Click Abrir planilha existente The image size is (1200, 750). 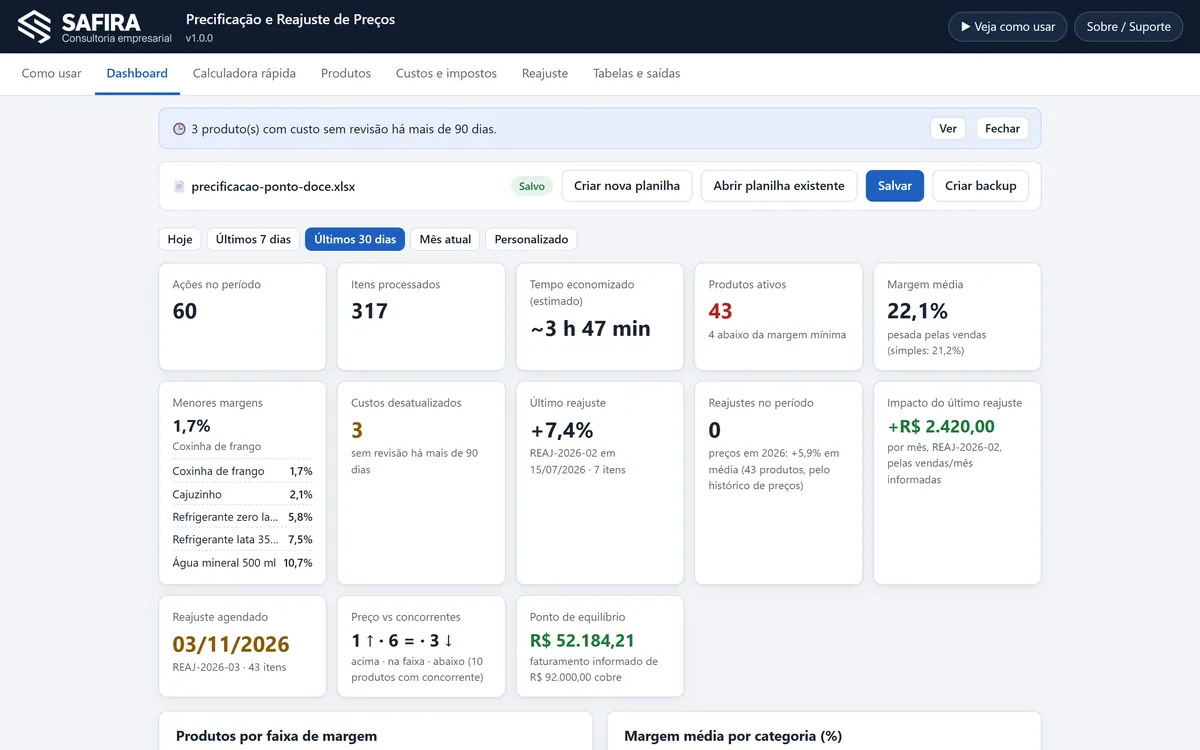[x=779, y=186]
